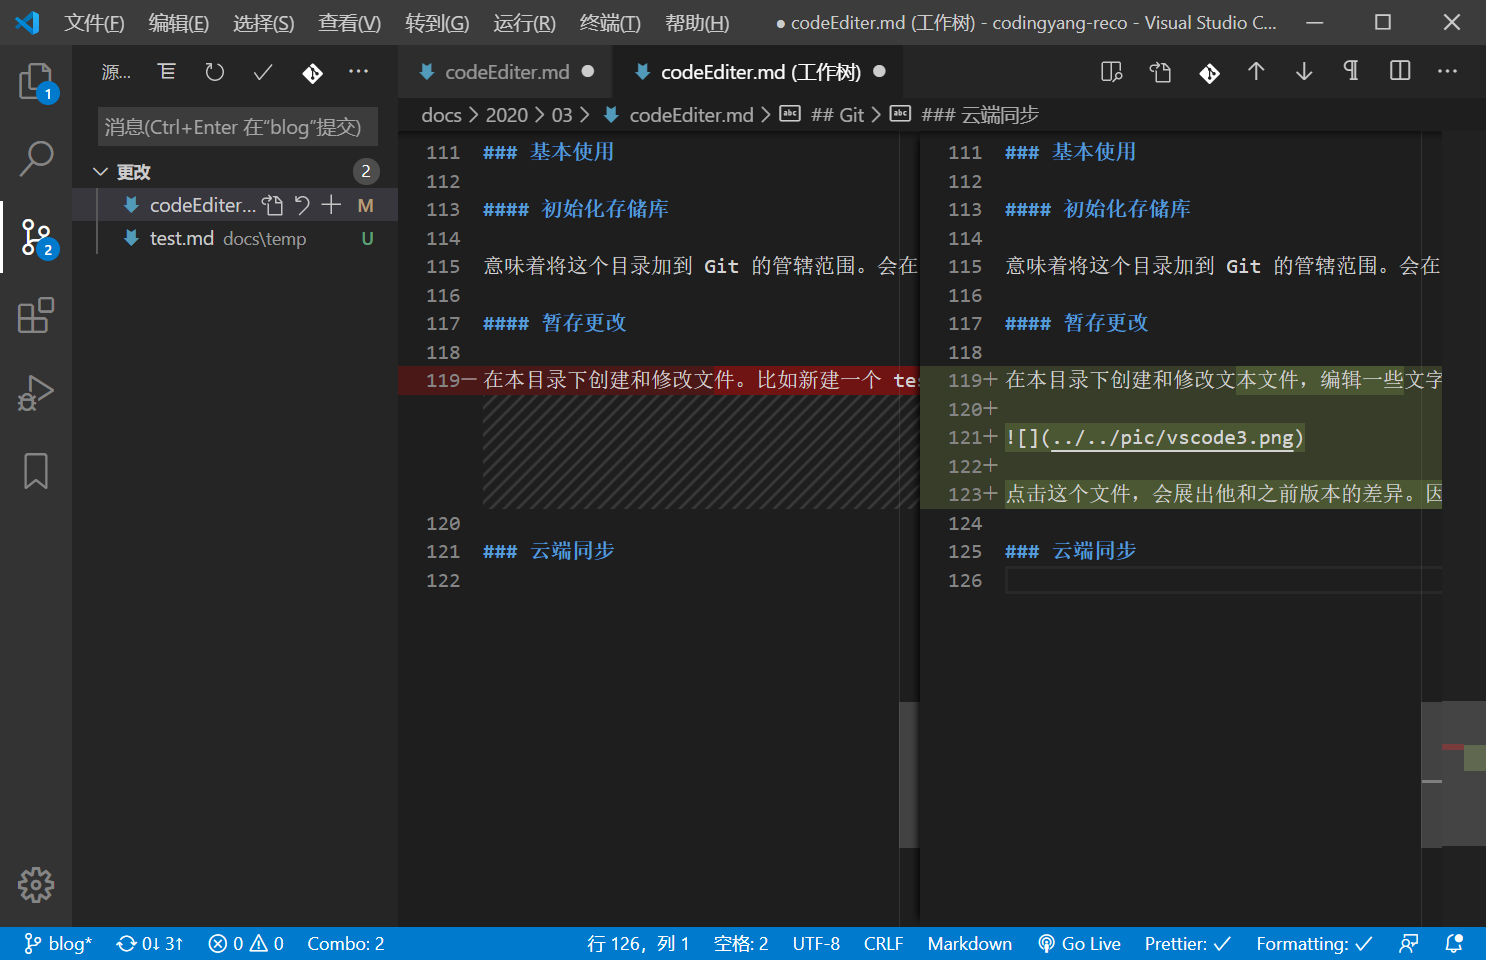Toggle source control tree view icon
Viewport: 1486px width, 960px height.
click(x=167, y=72)
